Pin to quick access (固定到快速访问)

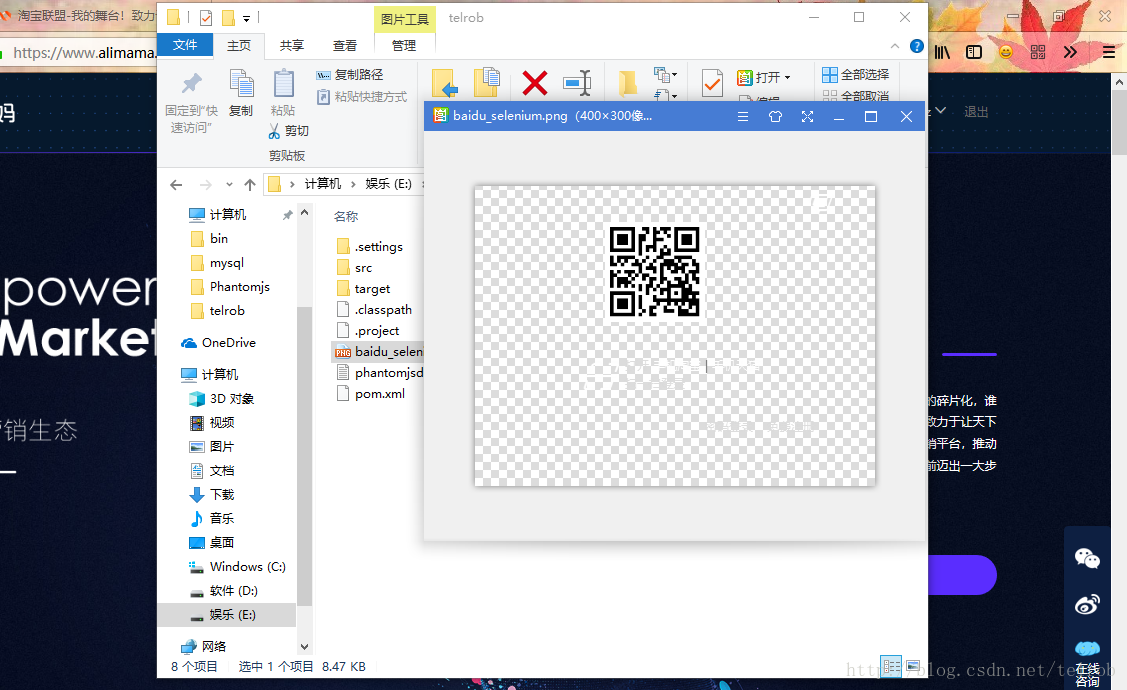tap(191, 103)
